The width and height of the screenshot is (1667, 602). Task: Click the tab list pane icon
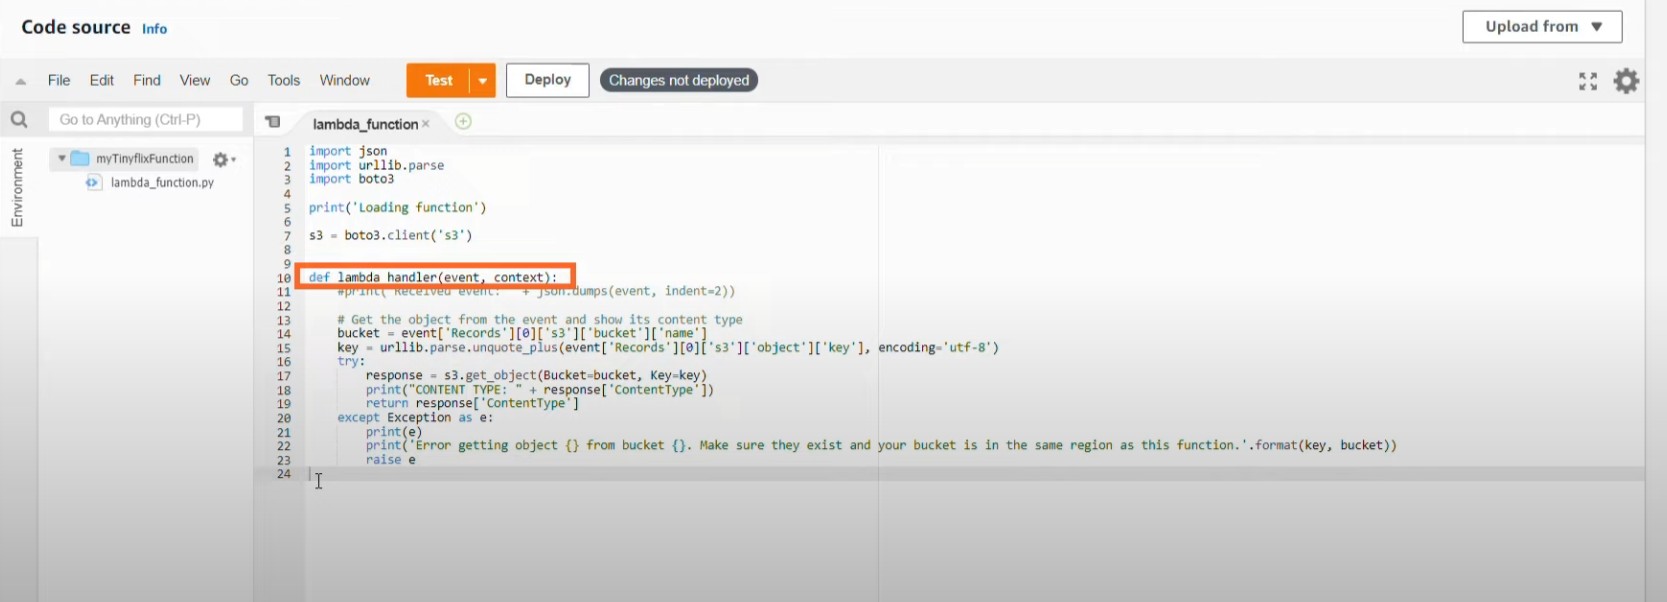(273, 122)
